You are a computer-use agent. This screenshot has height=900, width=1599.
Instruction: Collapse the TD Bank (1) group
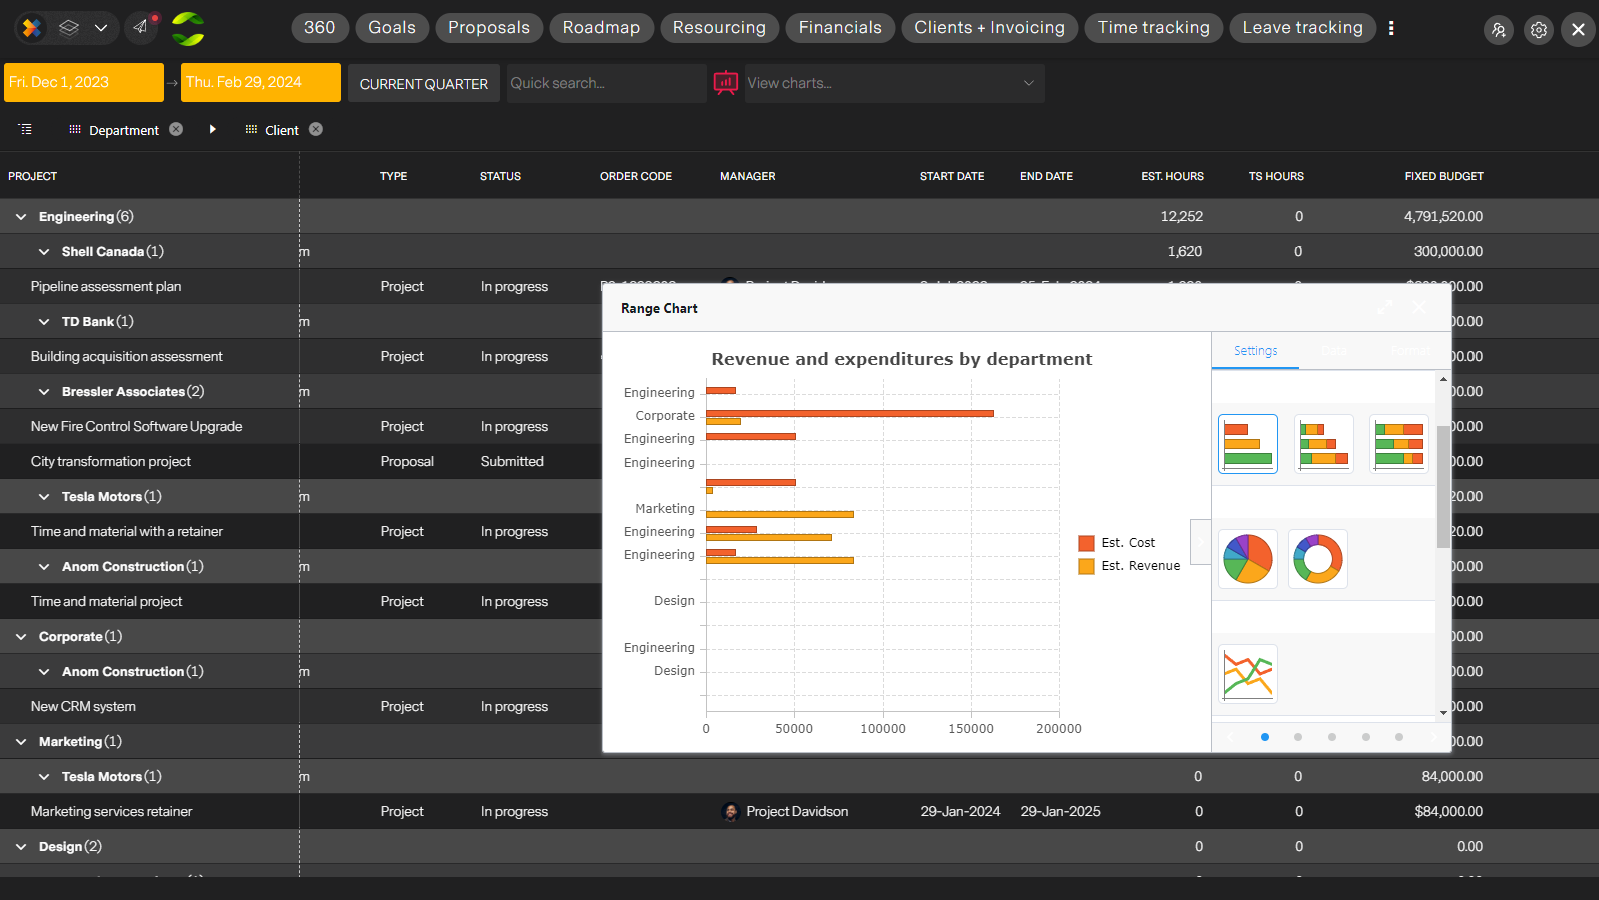[44, 321]
